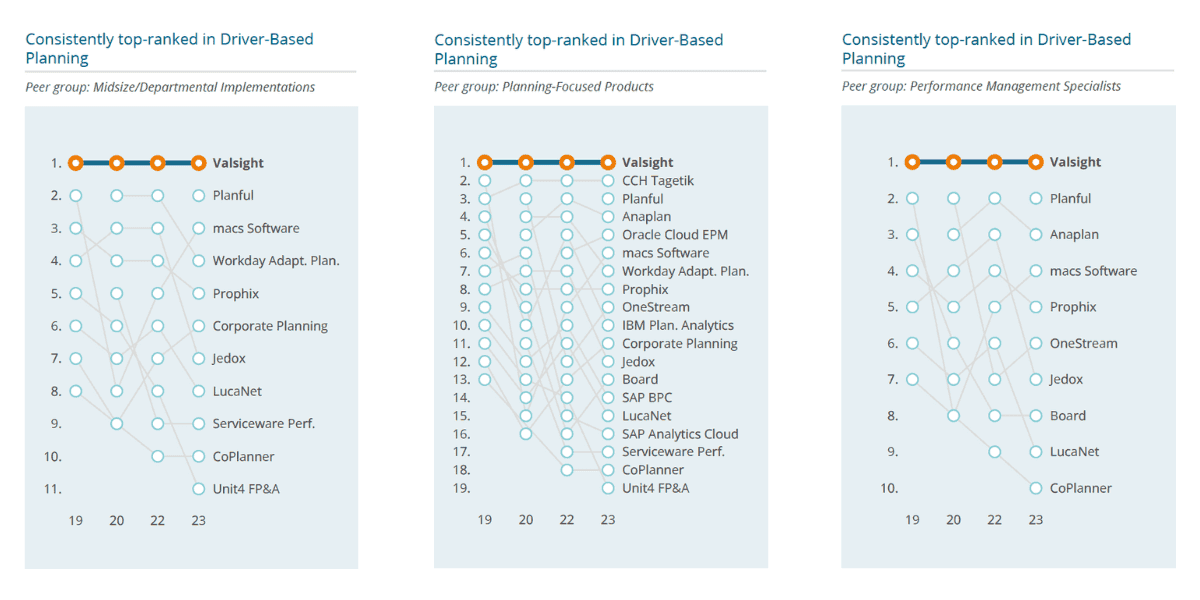Click the Workday Adapt. Plan. label in Midsize/Departmental chart
This screenshot has height=600, width=1200.
coord(276,261)
